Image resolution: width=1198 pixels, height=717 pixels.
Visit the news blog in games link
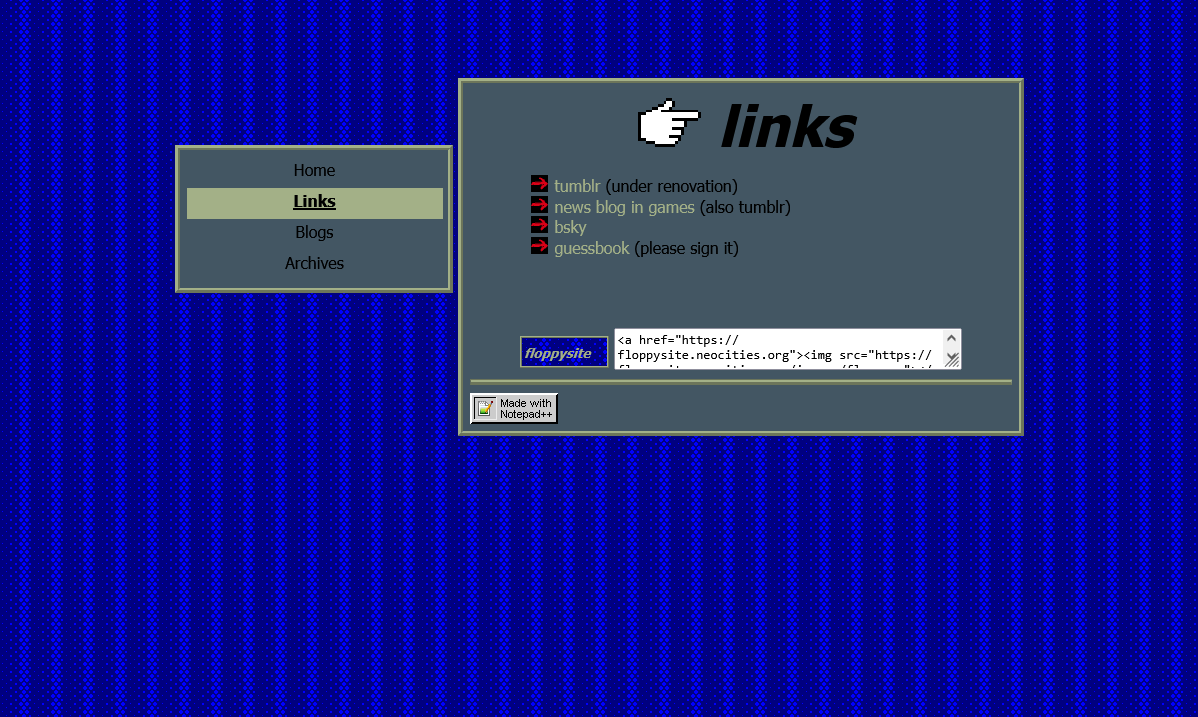click(x=624, y=207)
